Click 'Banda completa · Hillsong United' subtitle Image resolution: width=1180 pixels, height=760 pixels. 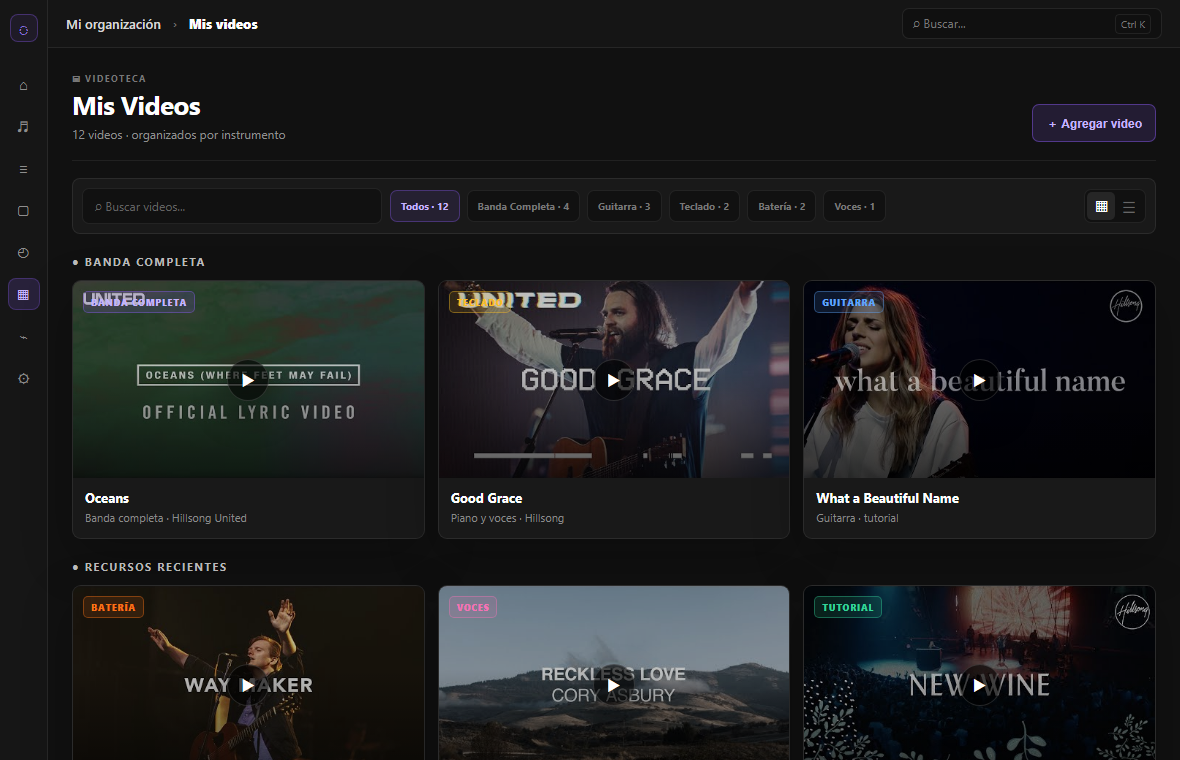click(166, 518)
